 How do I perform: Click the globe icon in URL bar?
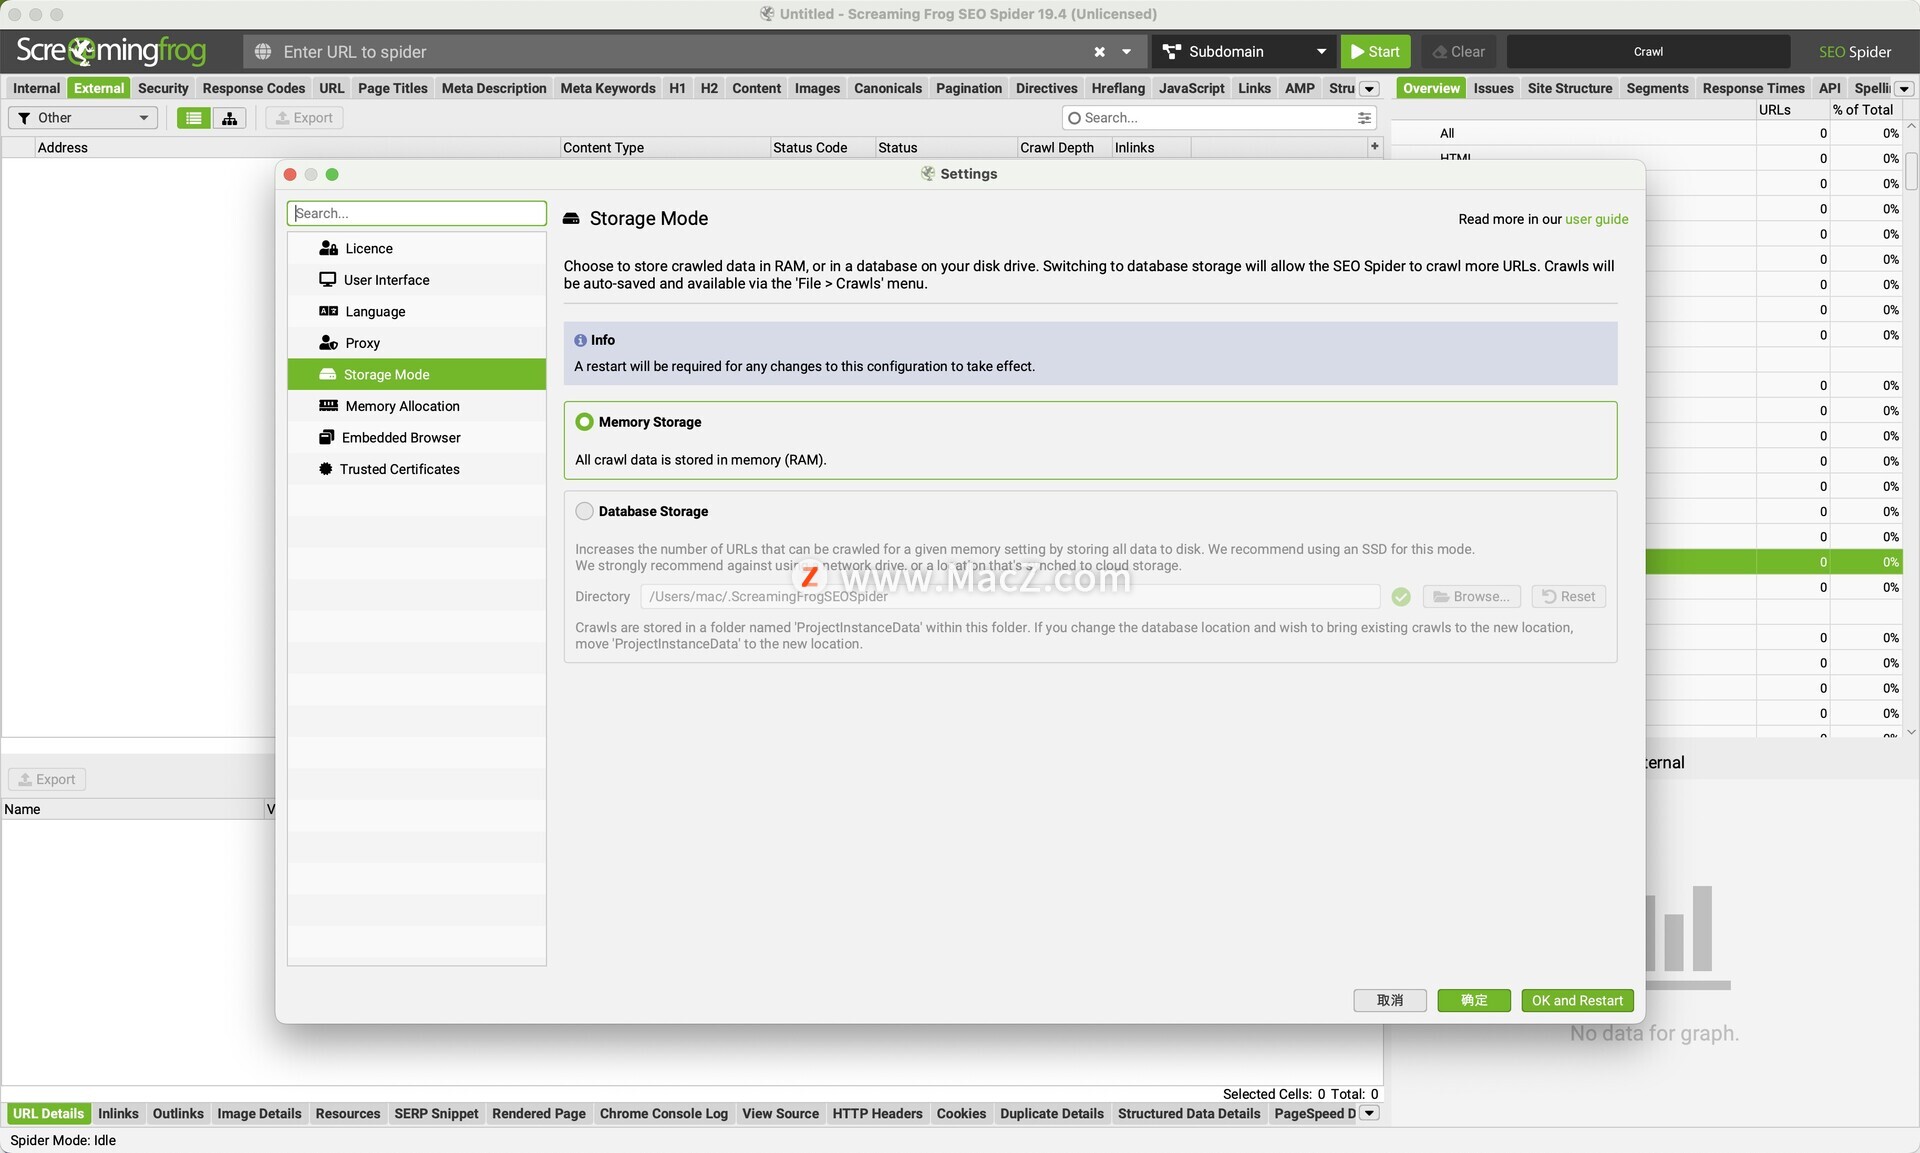point(263,52)
